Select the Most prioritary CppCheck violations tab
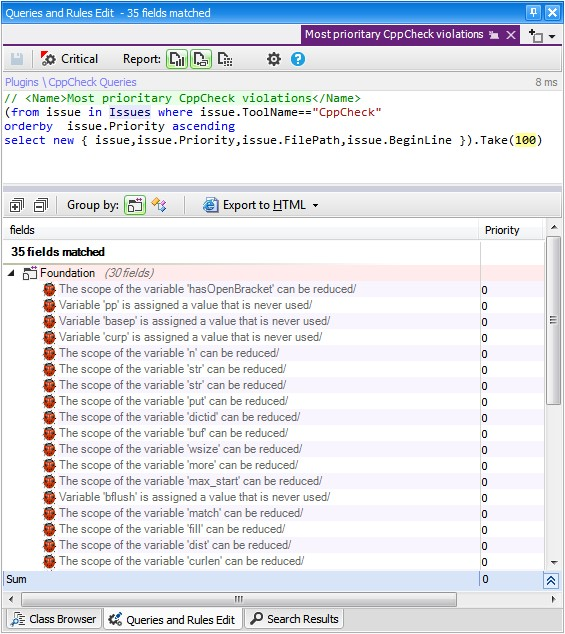This screenshot has height=634, width=565. click(394, 34)
